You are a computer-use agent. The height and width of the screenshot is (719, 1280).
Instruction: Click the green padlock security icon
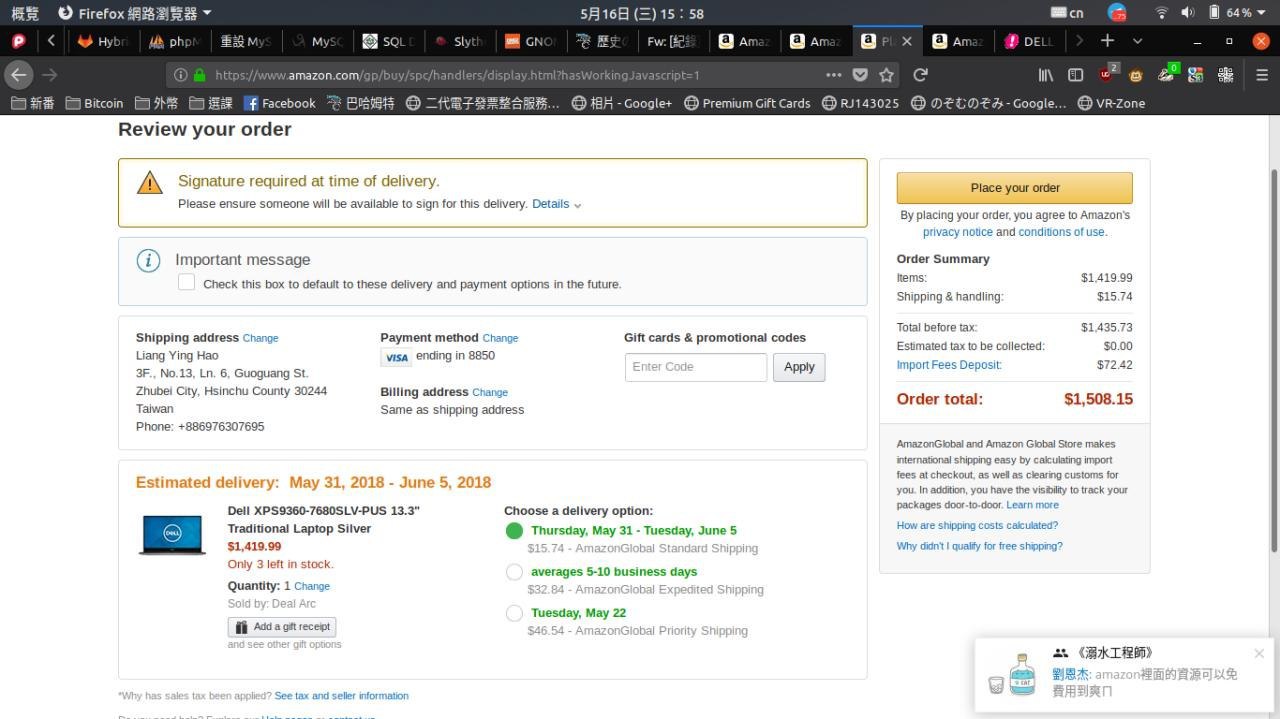pyautogui.click(x=200, y=75)
